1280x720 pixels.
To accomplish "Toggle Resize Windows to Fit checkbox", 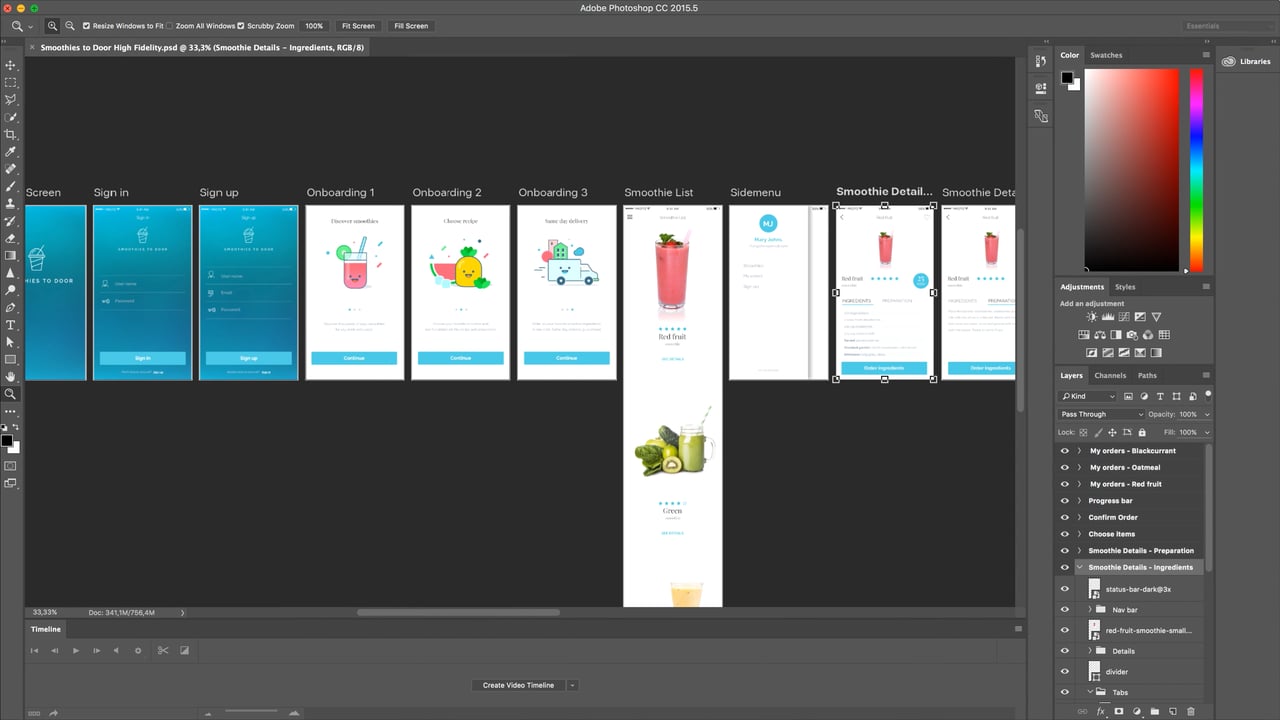I will pyautogui.click(x=86, y=26).
